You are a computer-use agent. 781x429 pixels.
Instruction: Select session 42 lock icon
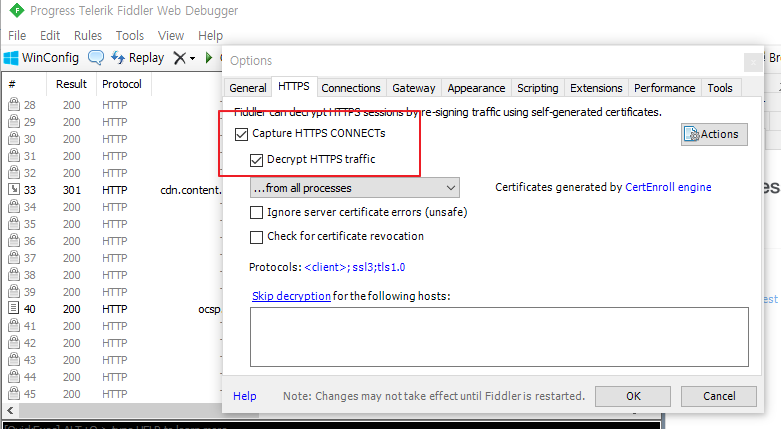click(14, 342)
